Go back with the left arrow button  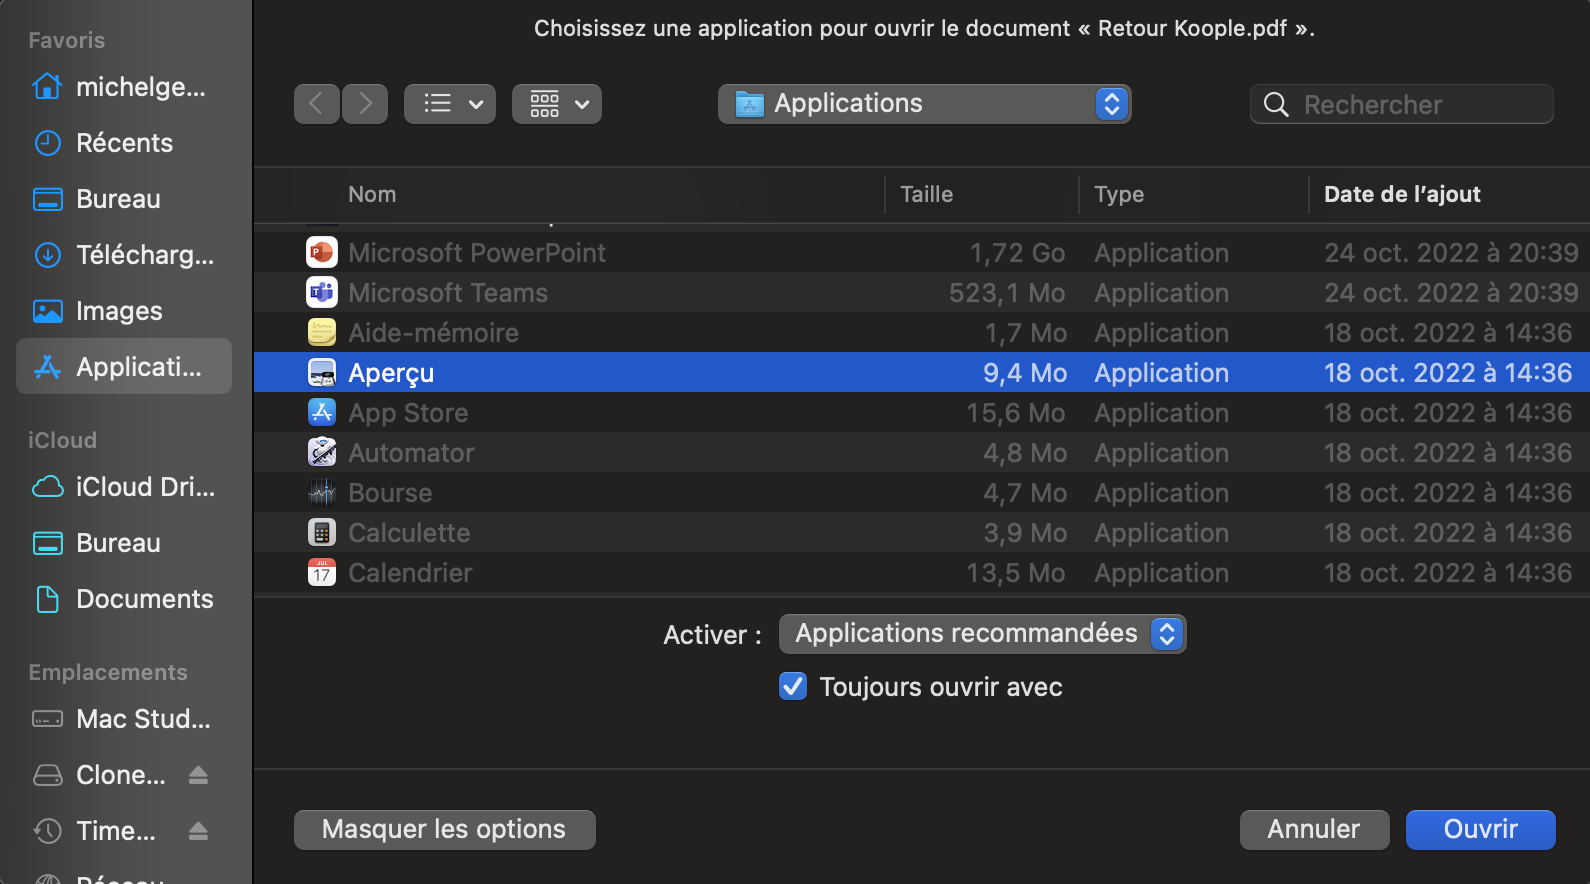pyautogui.click(x=316, y=104)
